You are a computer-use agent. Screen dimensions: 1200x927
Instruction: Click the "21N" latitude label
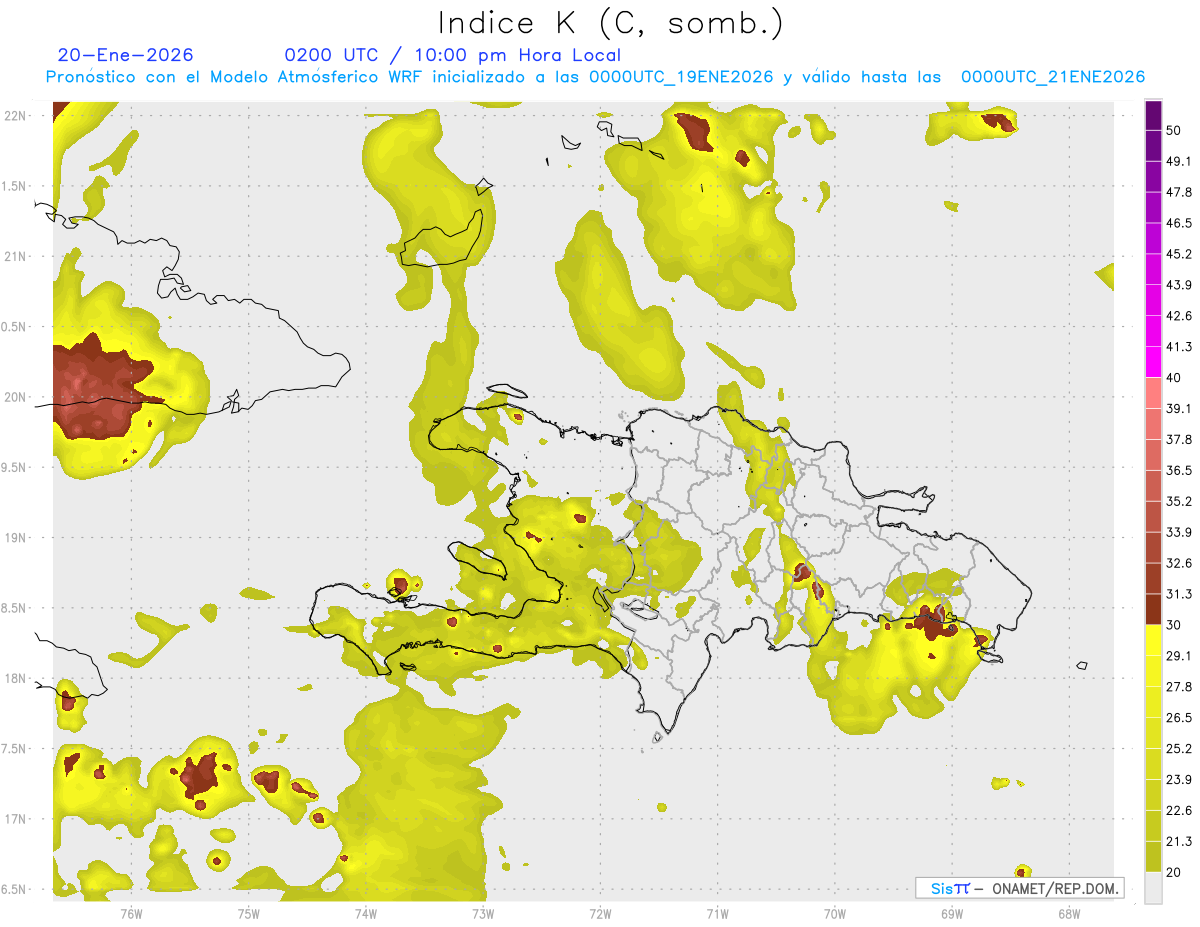coord(16,256)
